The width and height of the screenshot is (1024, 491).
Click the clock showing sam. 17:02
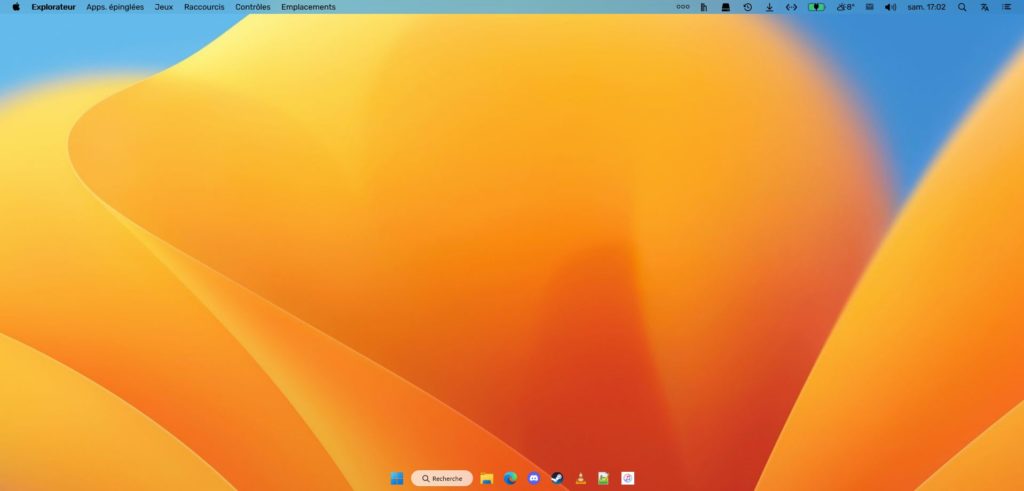(x=927, y=7)
